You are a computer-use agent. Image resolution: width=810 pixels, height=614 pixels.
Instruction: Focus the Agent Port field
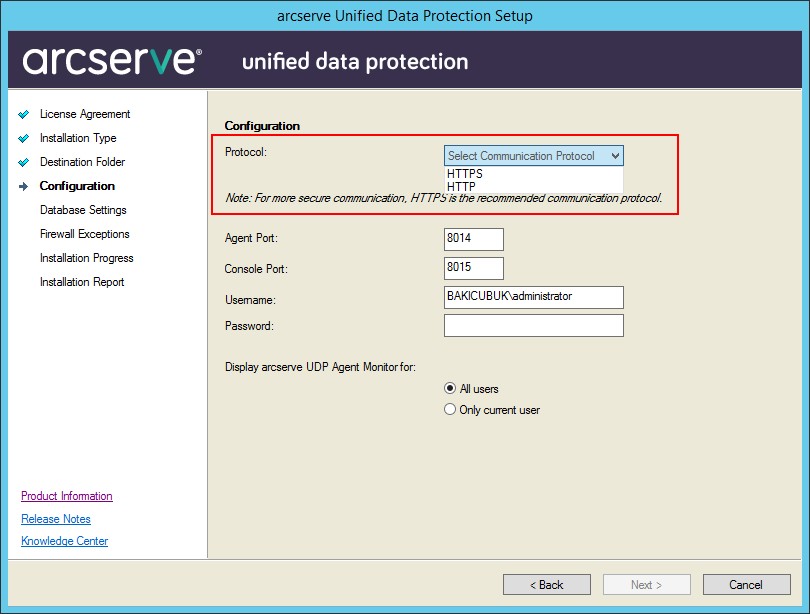474,239
